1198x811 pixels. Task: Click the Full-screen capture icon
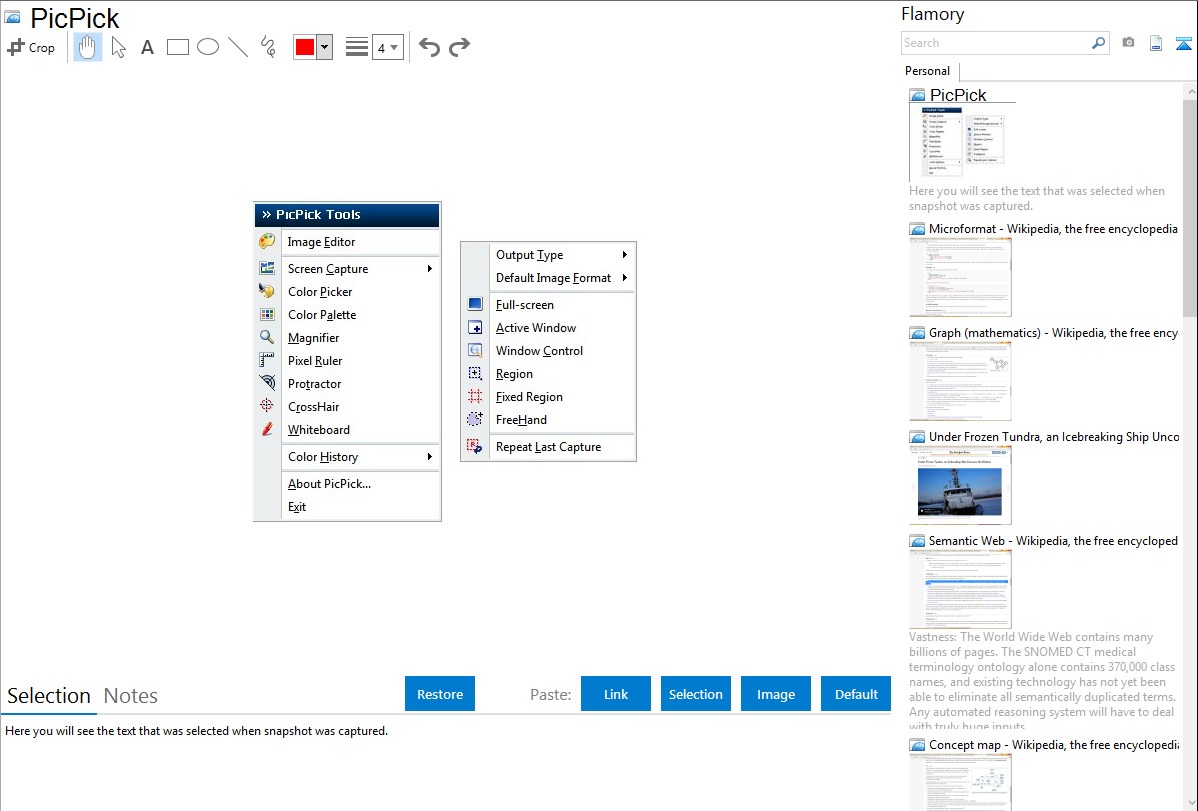tap(475, 304)
